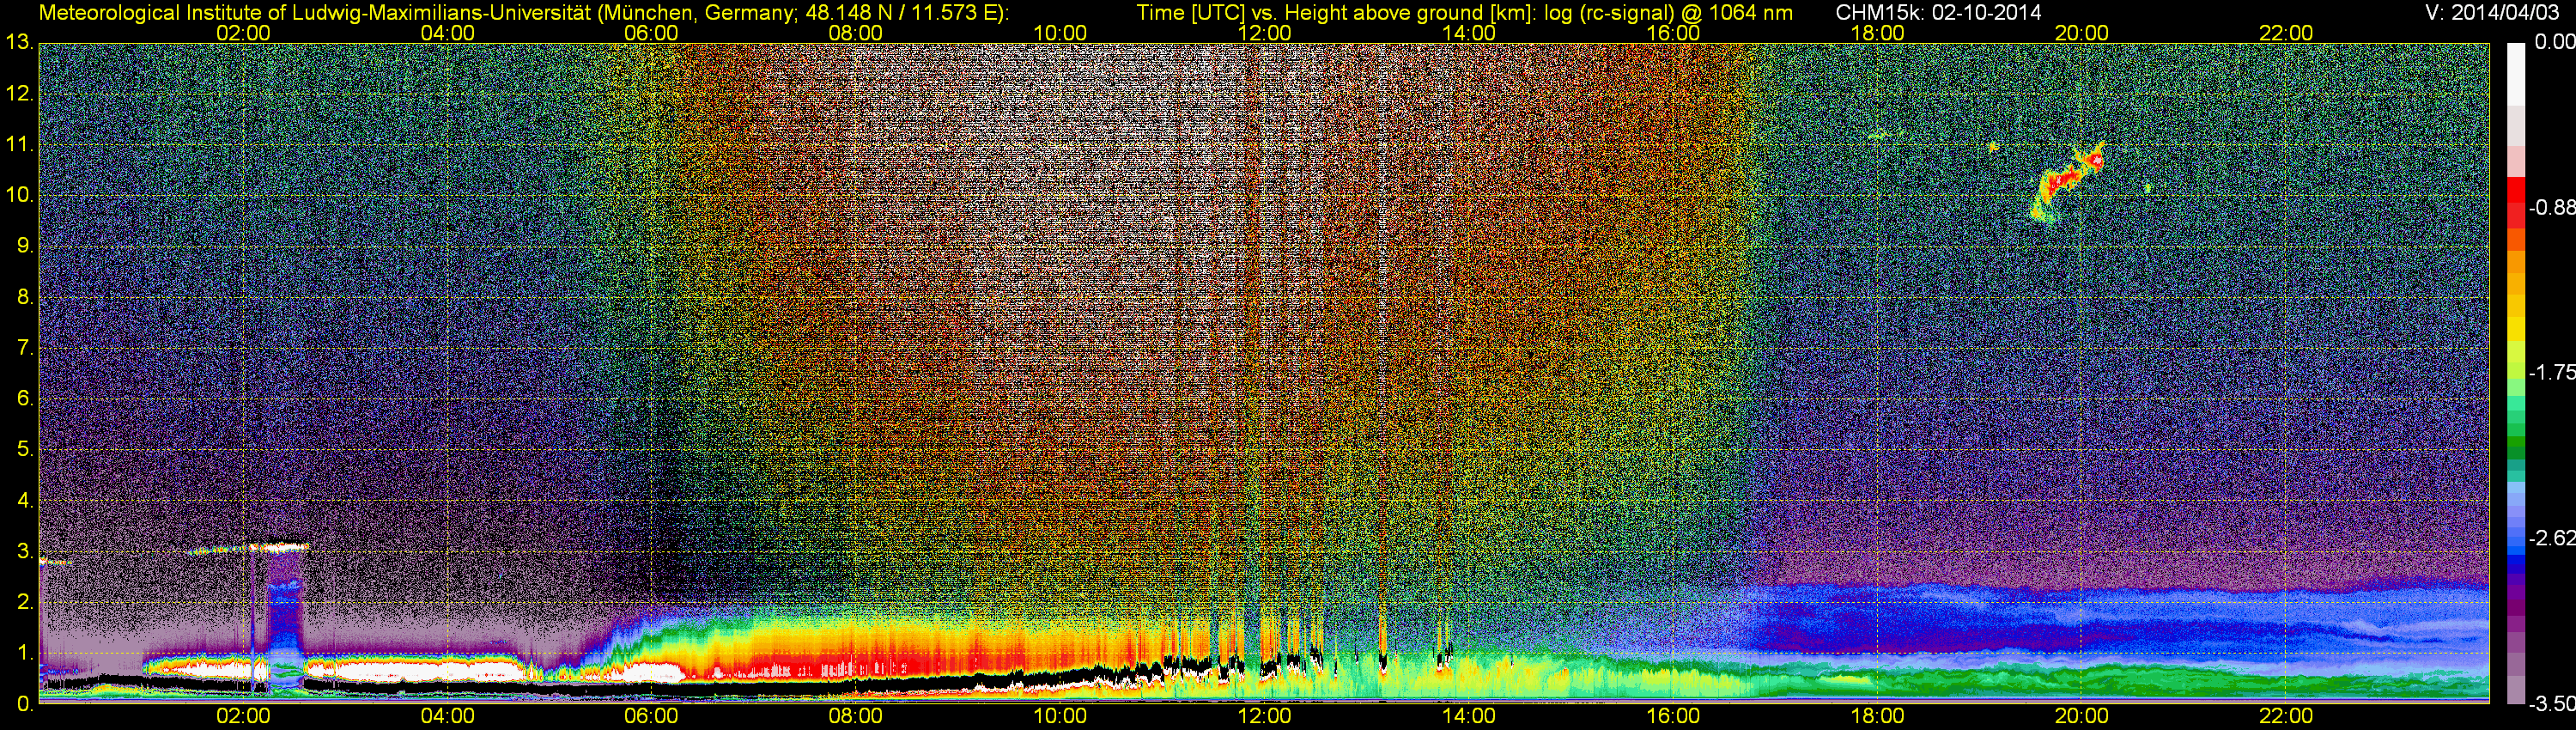The height and width of the screenshot is (730, 2576).
Task: Click the 04:00 label on the bottom time axis
Action: tap(447, 716)
